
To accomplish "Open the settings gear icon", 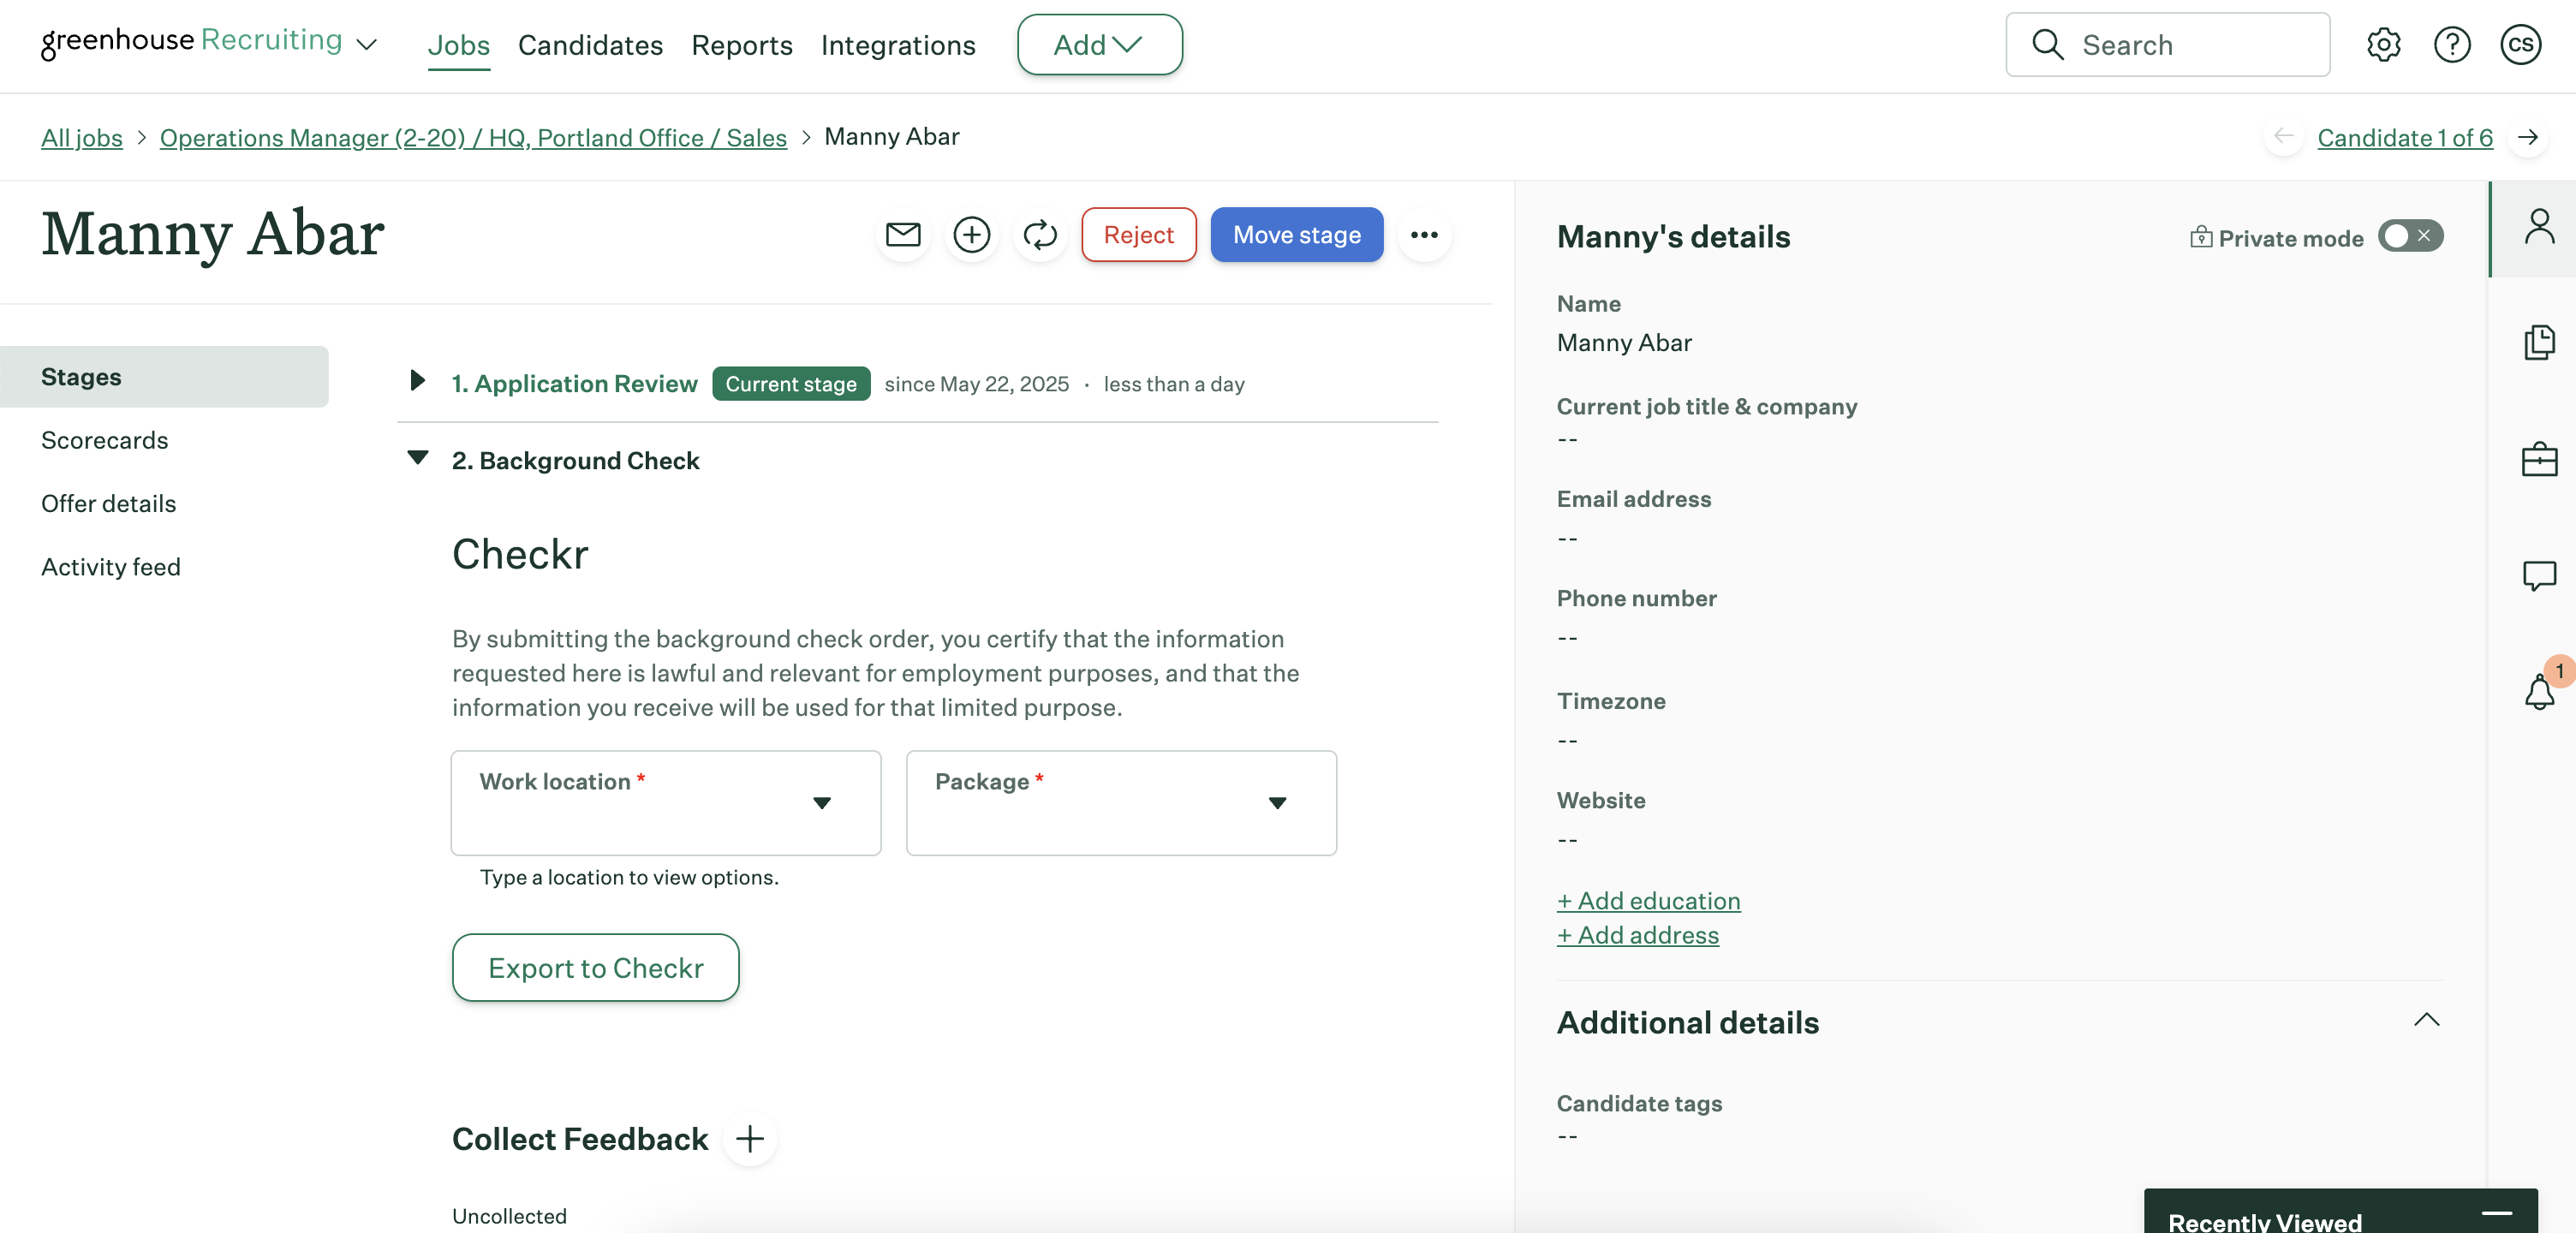I will [x=2383, y=45].
